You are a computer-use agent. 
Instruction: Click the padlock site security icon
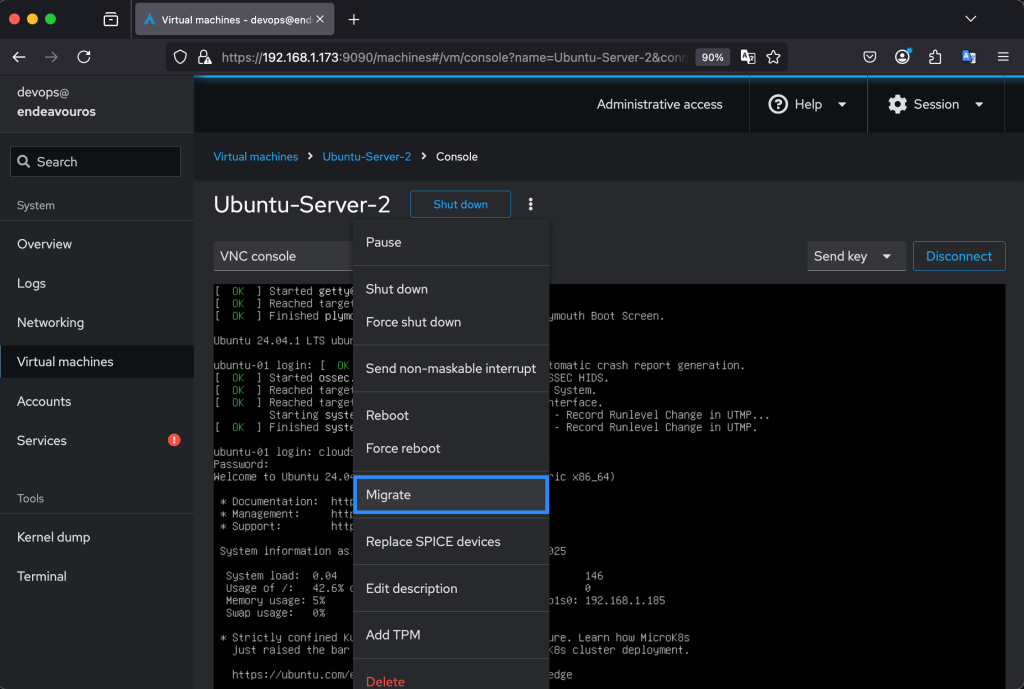[204, 57]
